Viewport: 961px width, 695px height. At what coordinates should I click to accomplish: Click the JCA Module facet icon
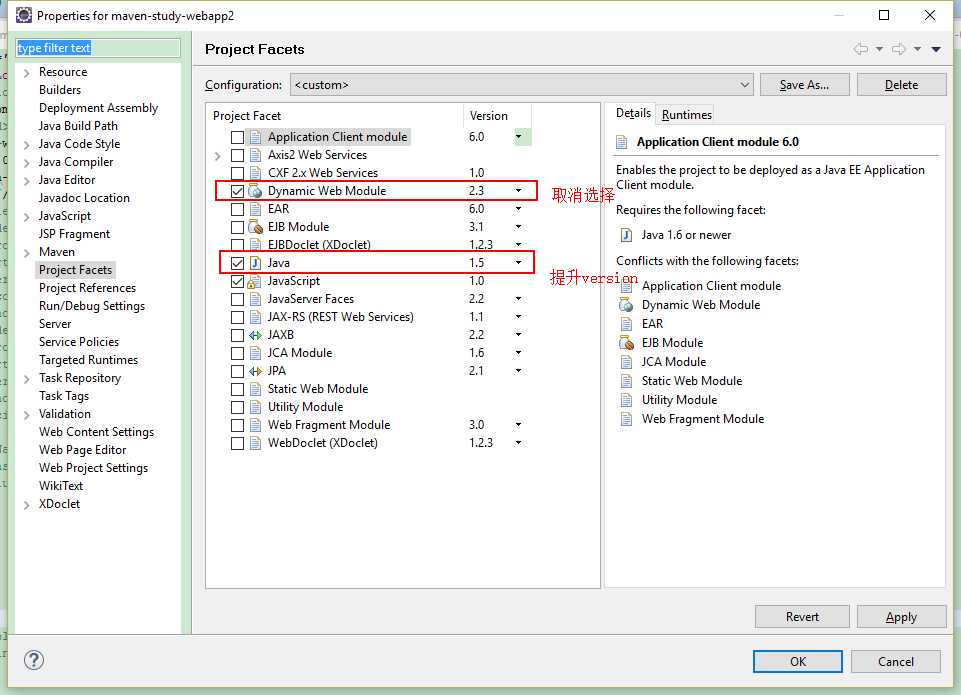pos(255,353)
